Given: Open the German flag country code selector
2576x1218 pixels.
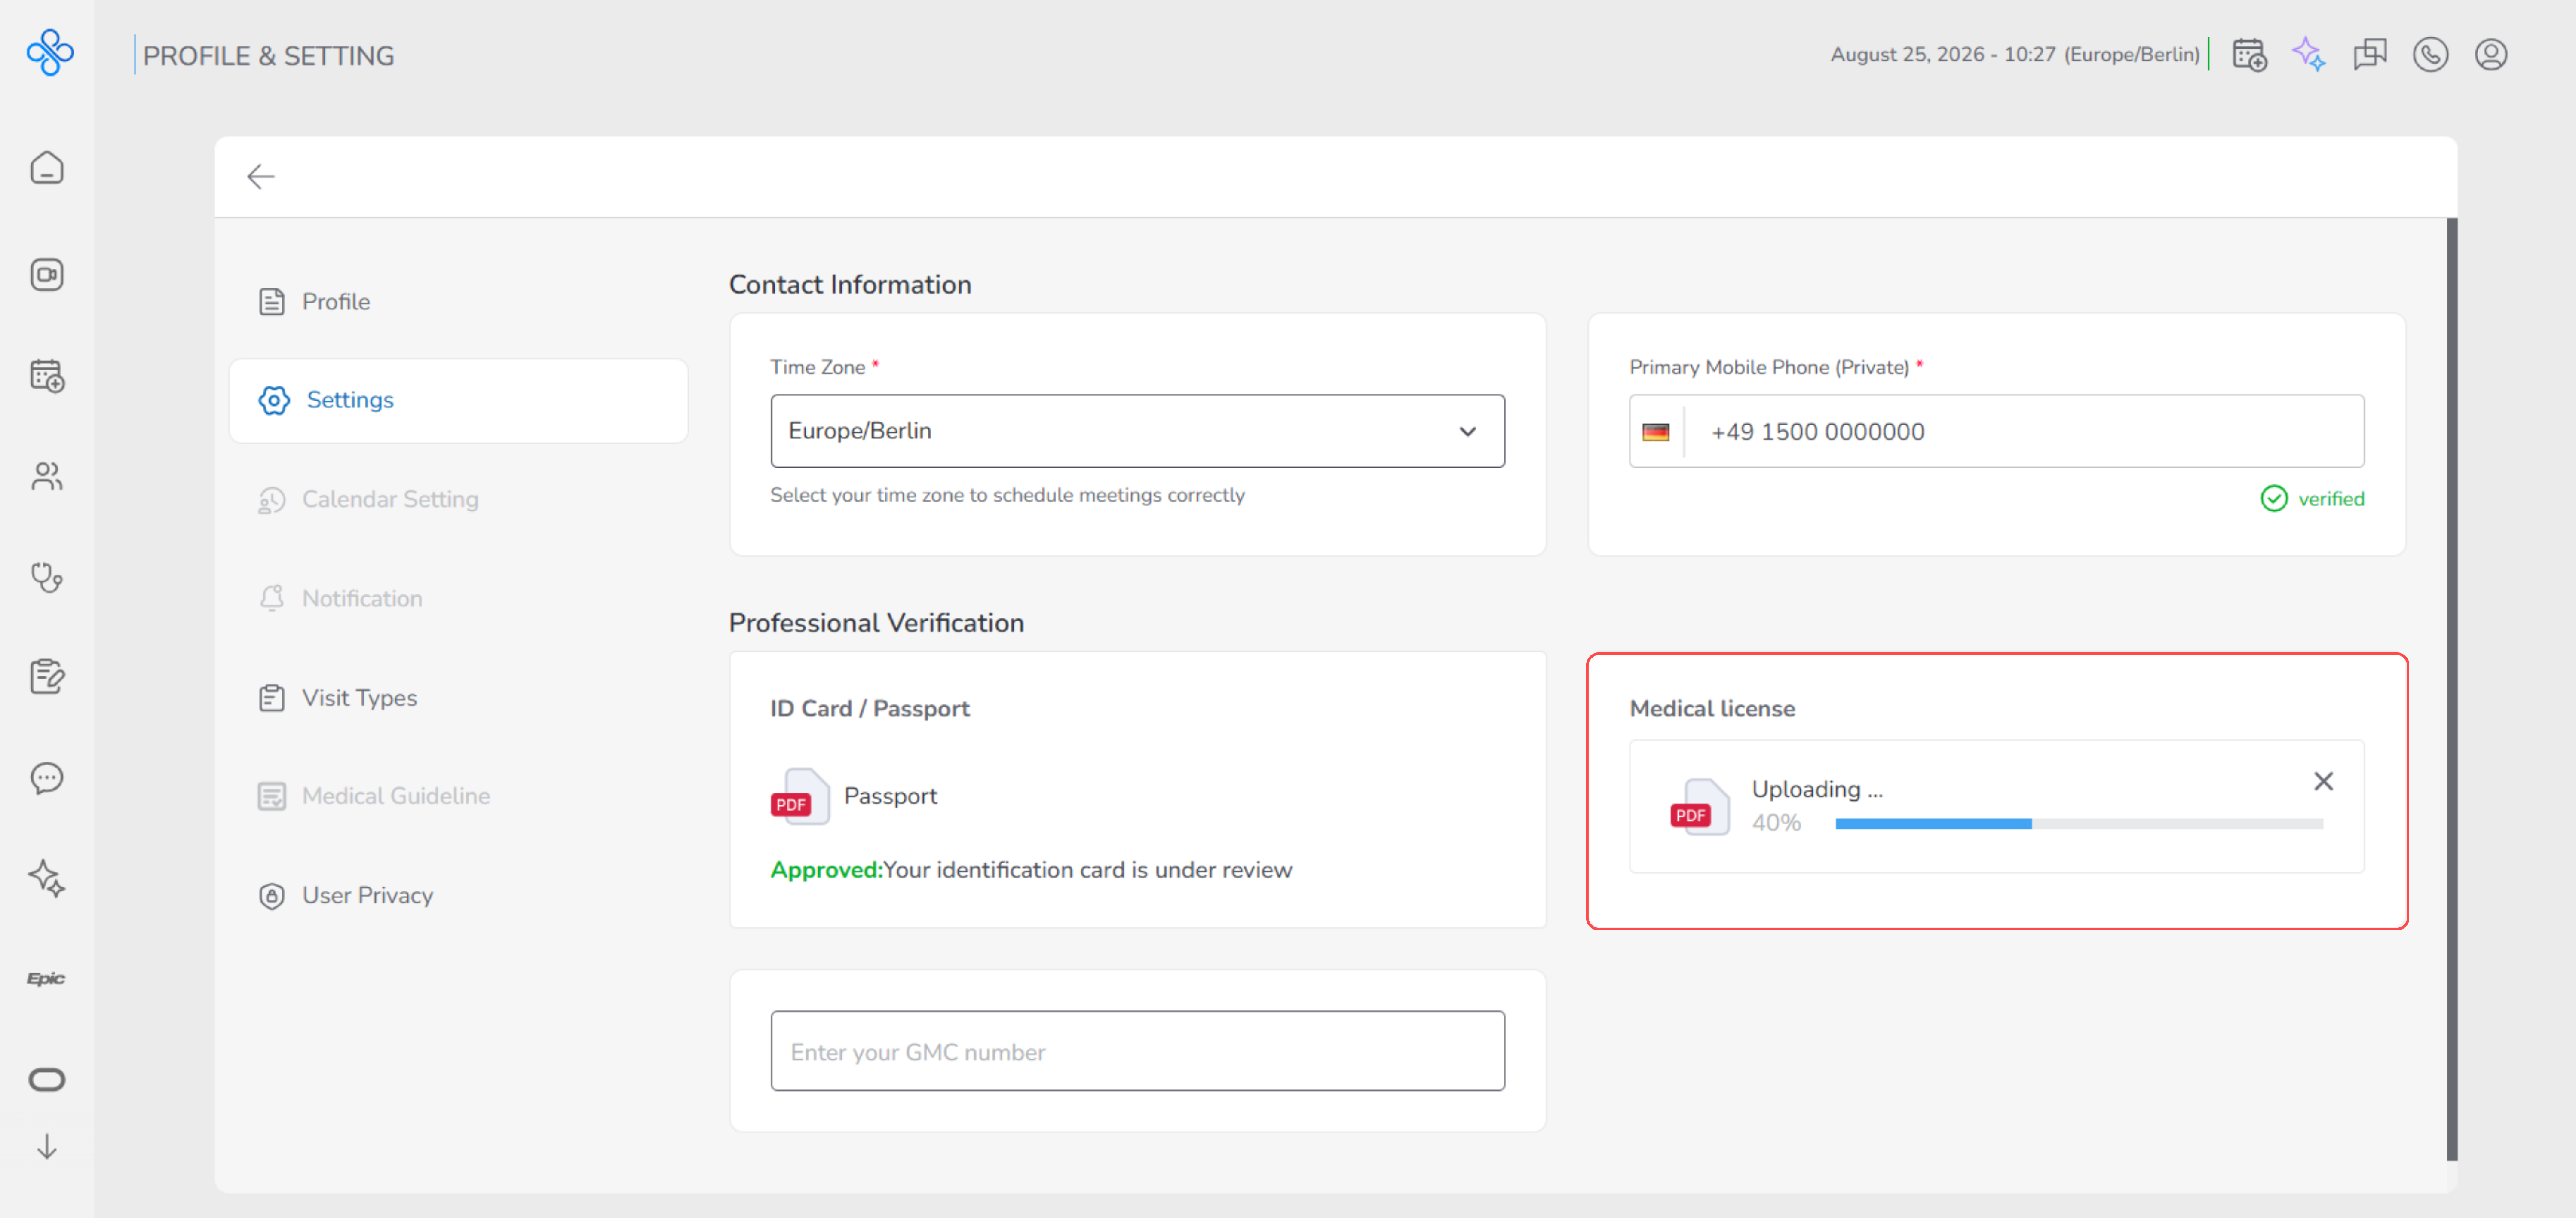Looking at the screenshot, I should (x=1656, y=432).
